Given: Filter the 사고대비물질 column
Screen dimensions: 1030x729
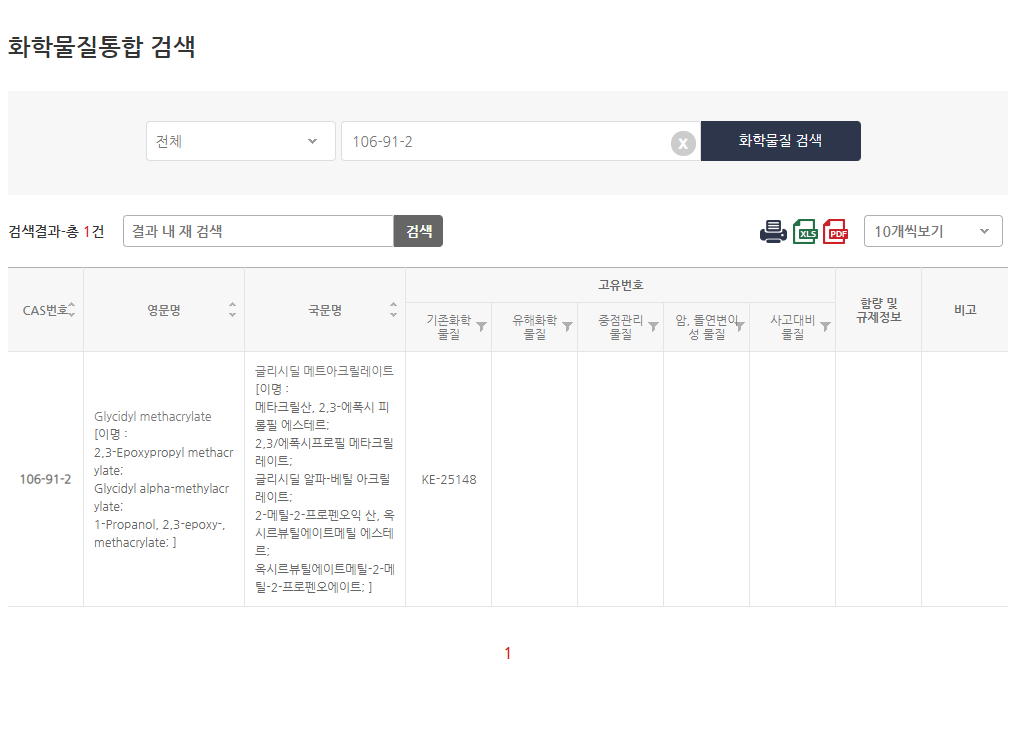Looking at the screenshot, I should click(826, 326).
